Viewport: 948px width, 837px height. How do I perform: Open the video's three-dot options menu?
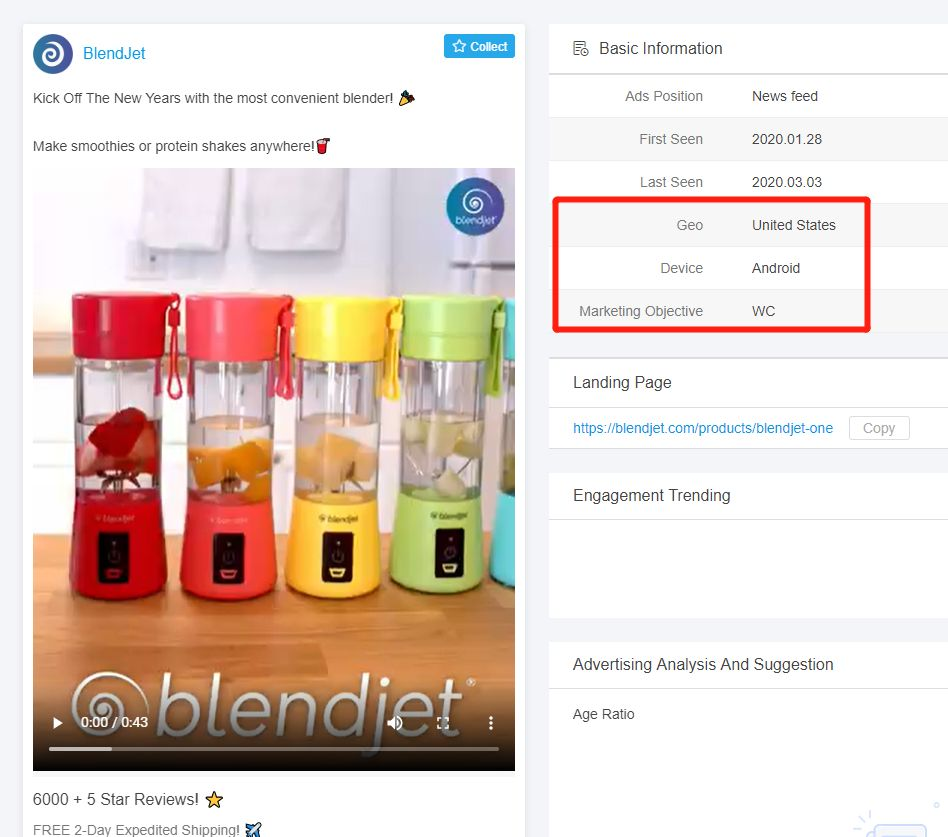tap(491, 723)
